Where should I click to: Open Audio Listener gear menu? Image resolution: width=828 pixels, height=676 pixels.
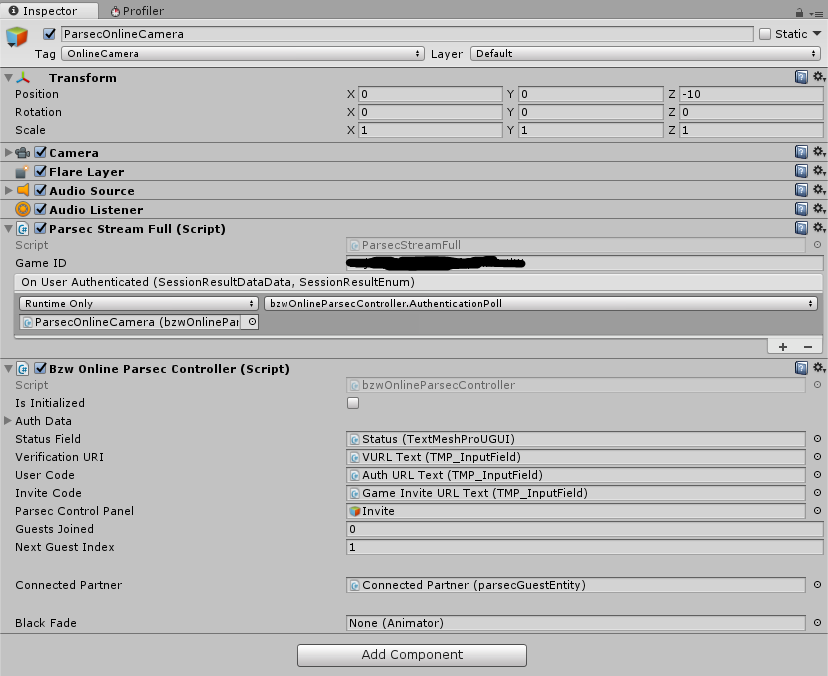[818, 209]
